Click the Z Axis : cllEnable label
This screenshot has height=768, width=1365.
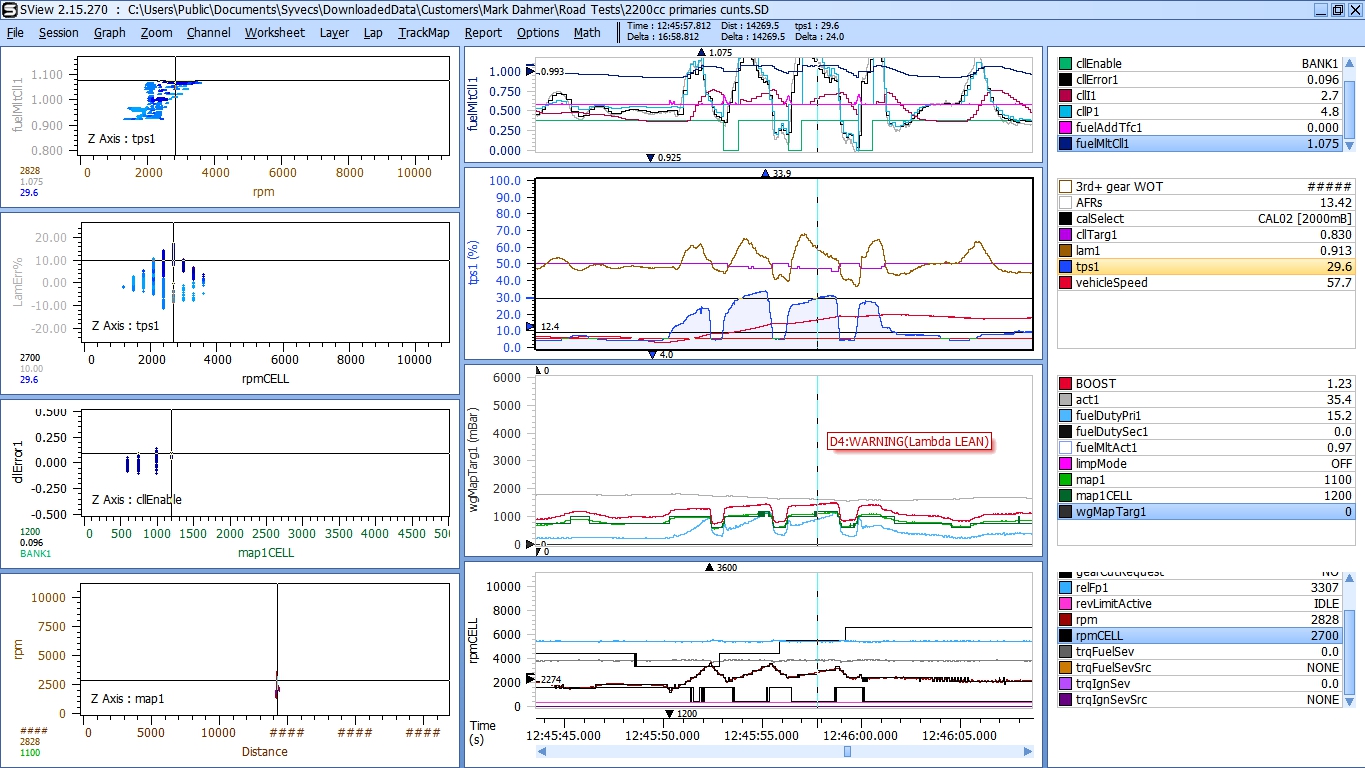[x=137, y=499]
